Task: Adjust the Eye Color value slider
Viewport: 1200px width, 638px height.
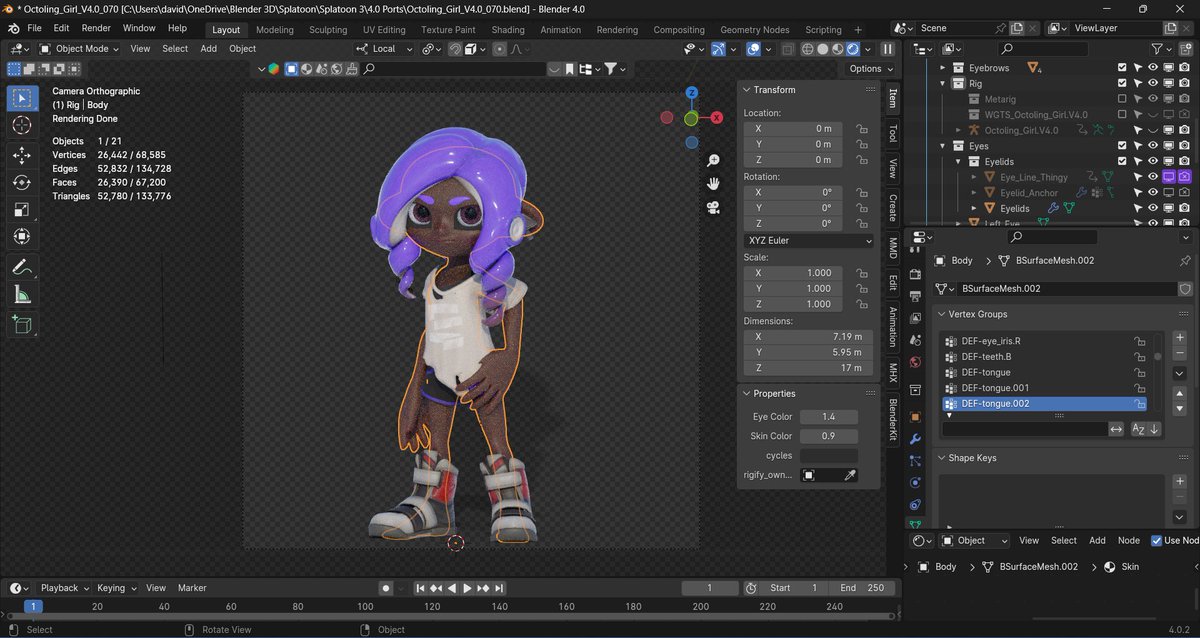Action: [828, 417]
